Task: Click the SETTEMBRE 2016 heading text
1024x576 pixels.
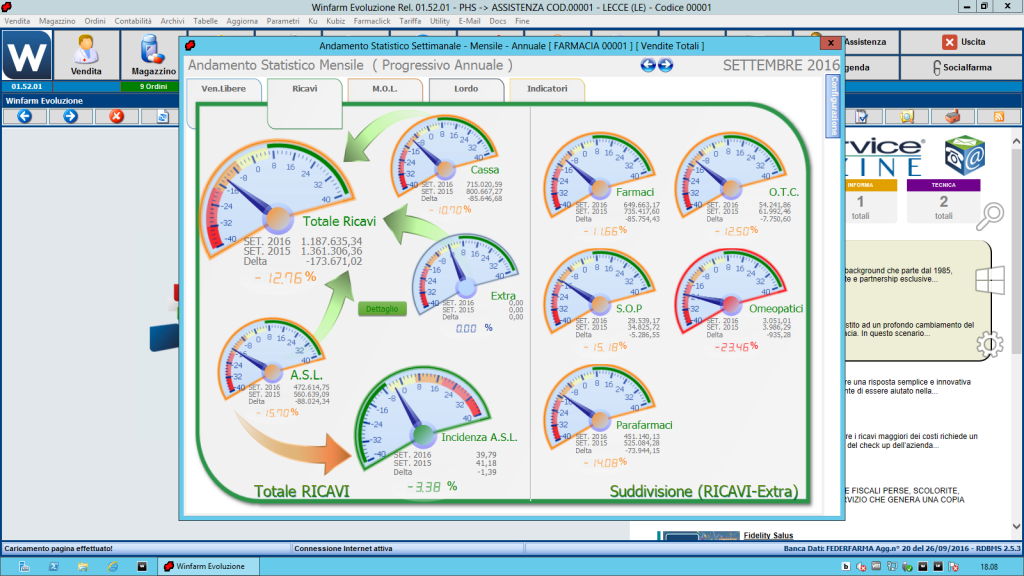Action: (781, 65)
